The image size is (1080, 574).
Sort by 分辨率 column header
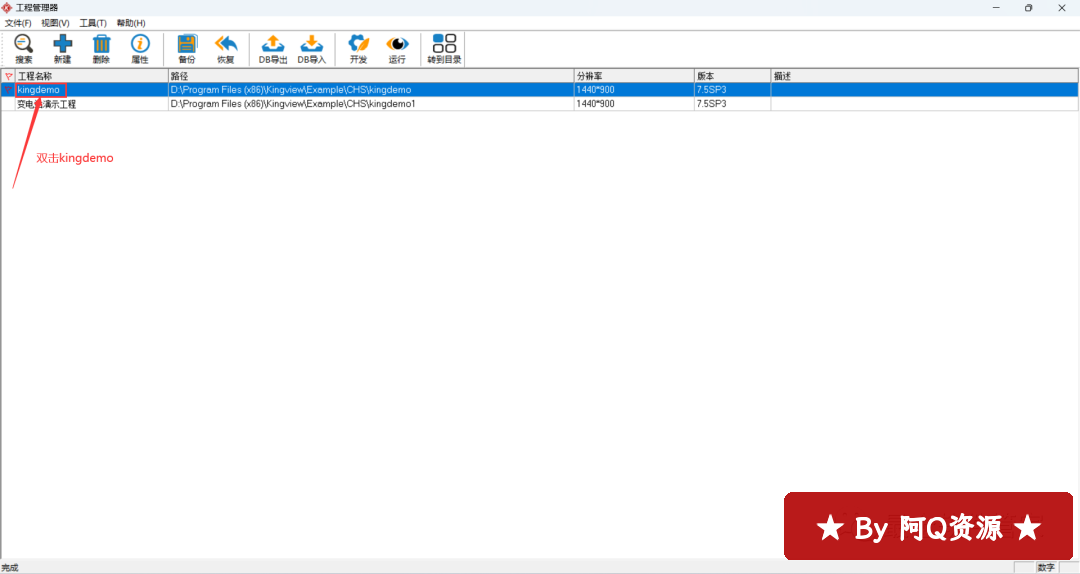[x=633, y=76]
